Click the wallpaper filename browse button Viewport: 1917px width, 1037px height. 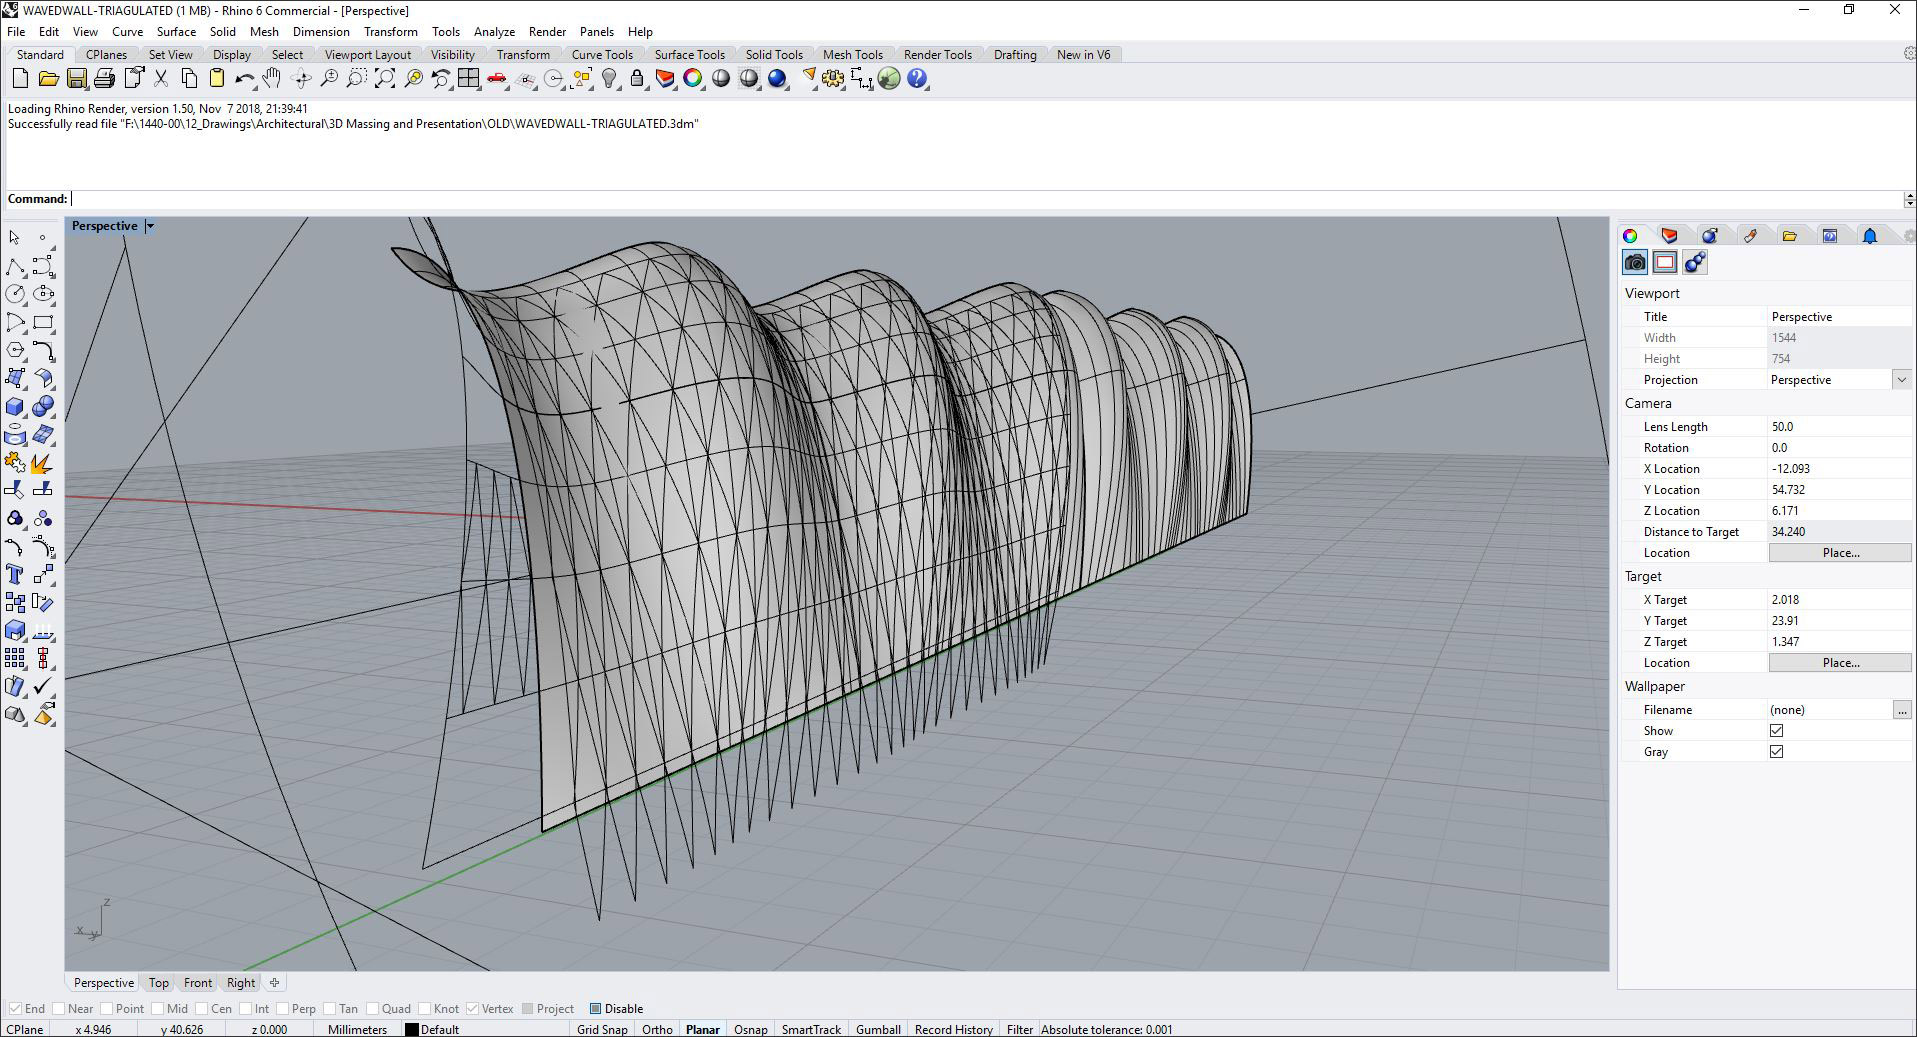click(1901, 710)
